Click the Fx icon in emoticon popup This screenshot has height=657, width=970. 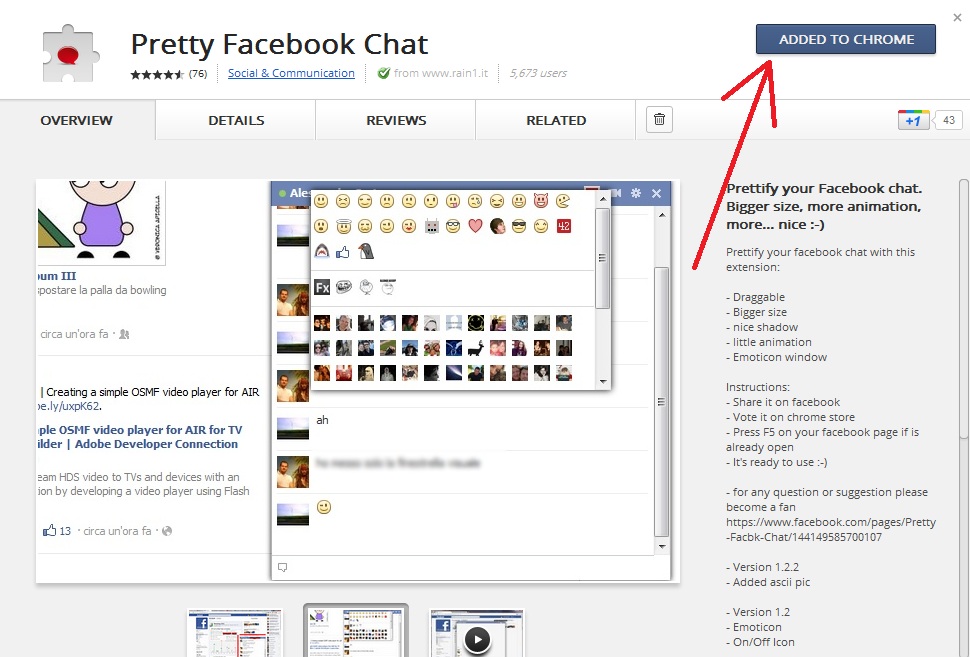coord(322,287)
